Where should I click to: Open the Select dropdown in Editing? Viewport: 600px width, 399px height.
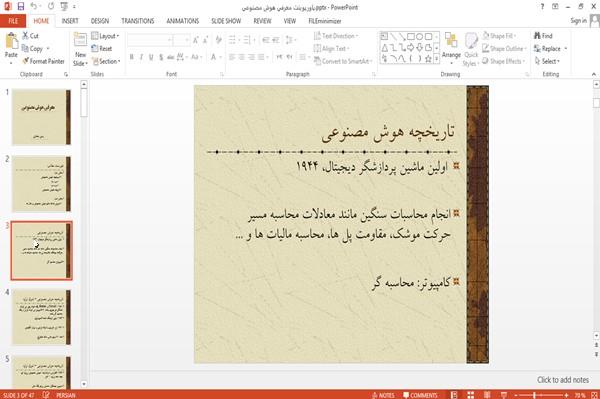coord(547,61)
